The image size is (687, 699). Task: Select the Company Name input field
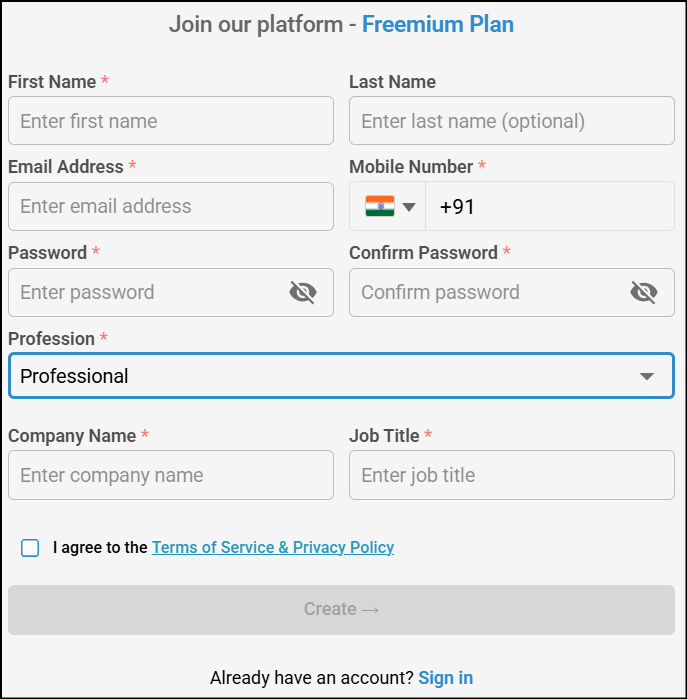(x=170, y=475)
